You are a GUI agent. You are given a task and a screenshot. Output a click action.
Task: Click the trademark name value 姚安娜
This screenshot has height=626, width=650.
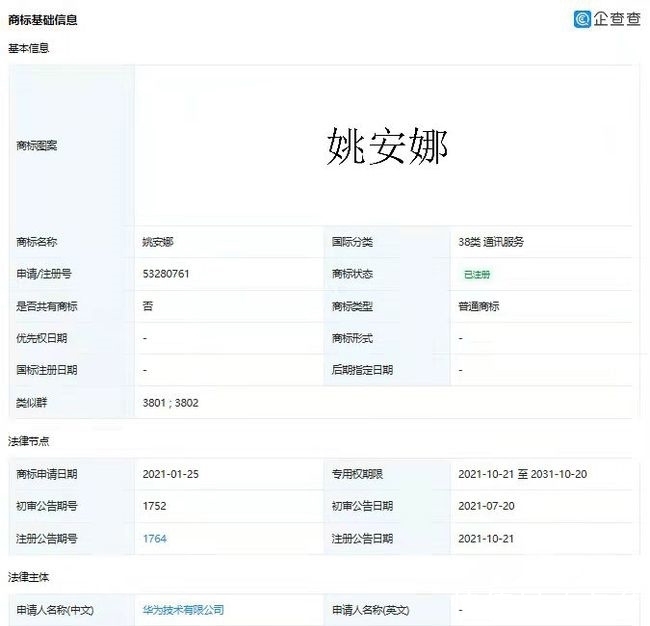158,242
